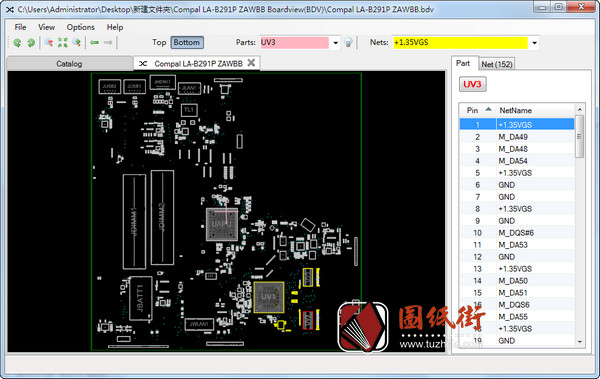Sort by the Pin column header
Screen dimensions: 600x379
pyautogui.click(x=477, y=110)
